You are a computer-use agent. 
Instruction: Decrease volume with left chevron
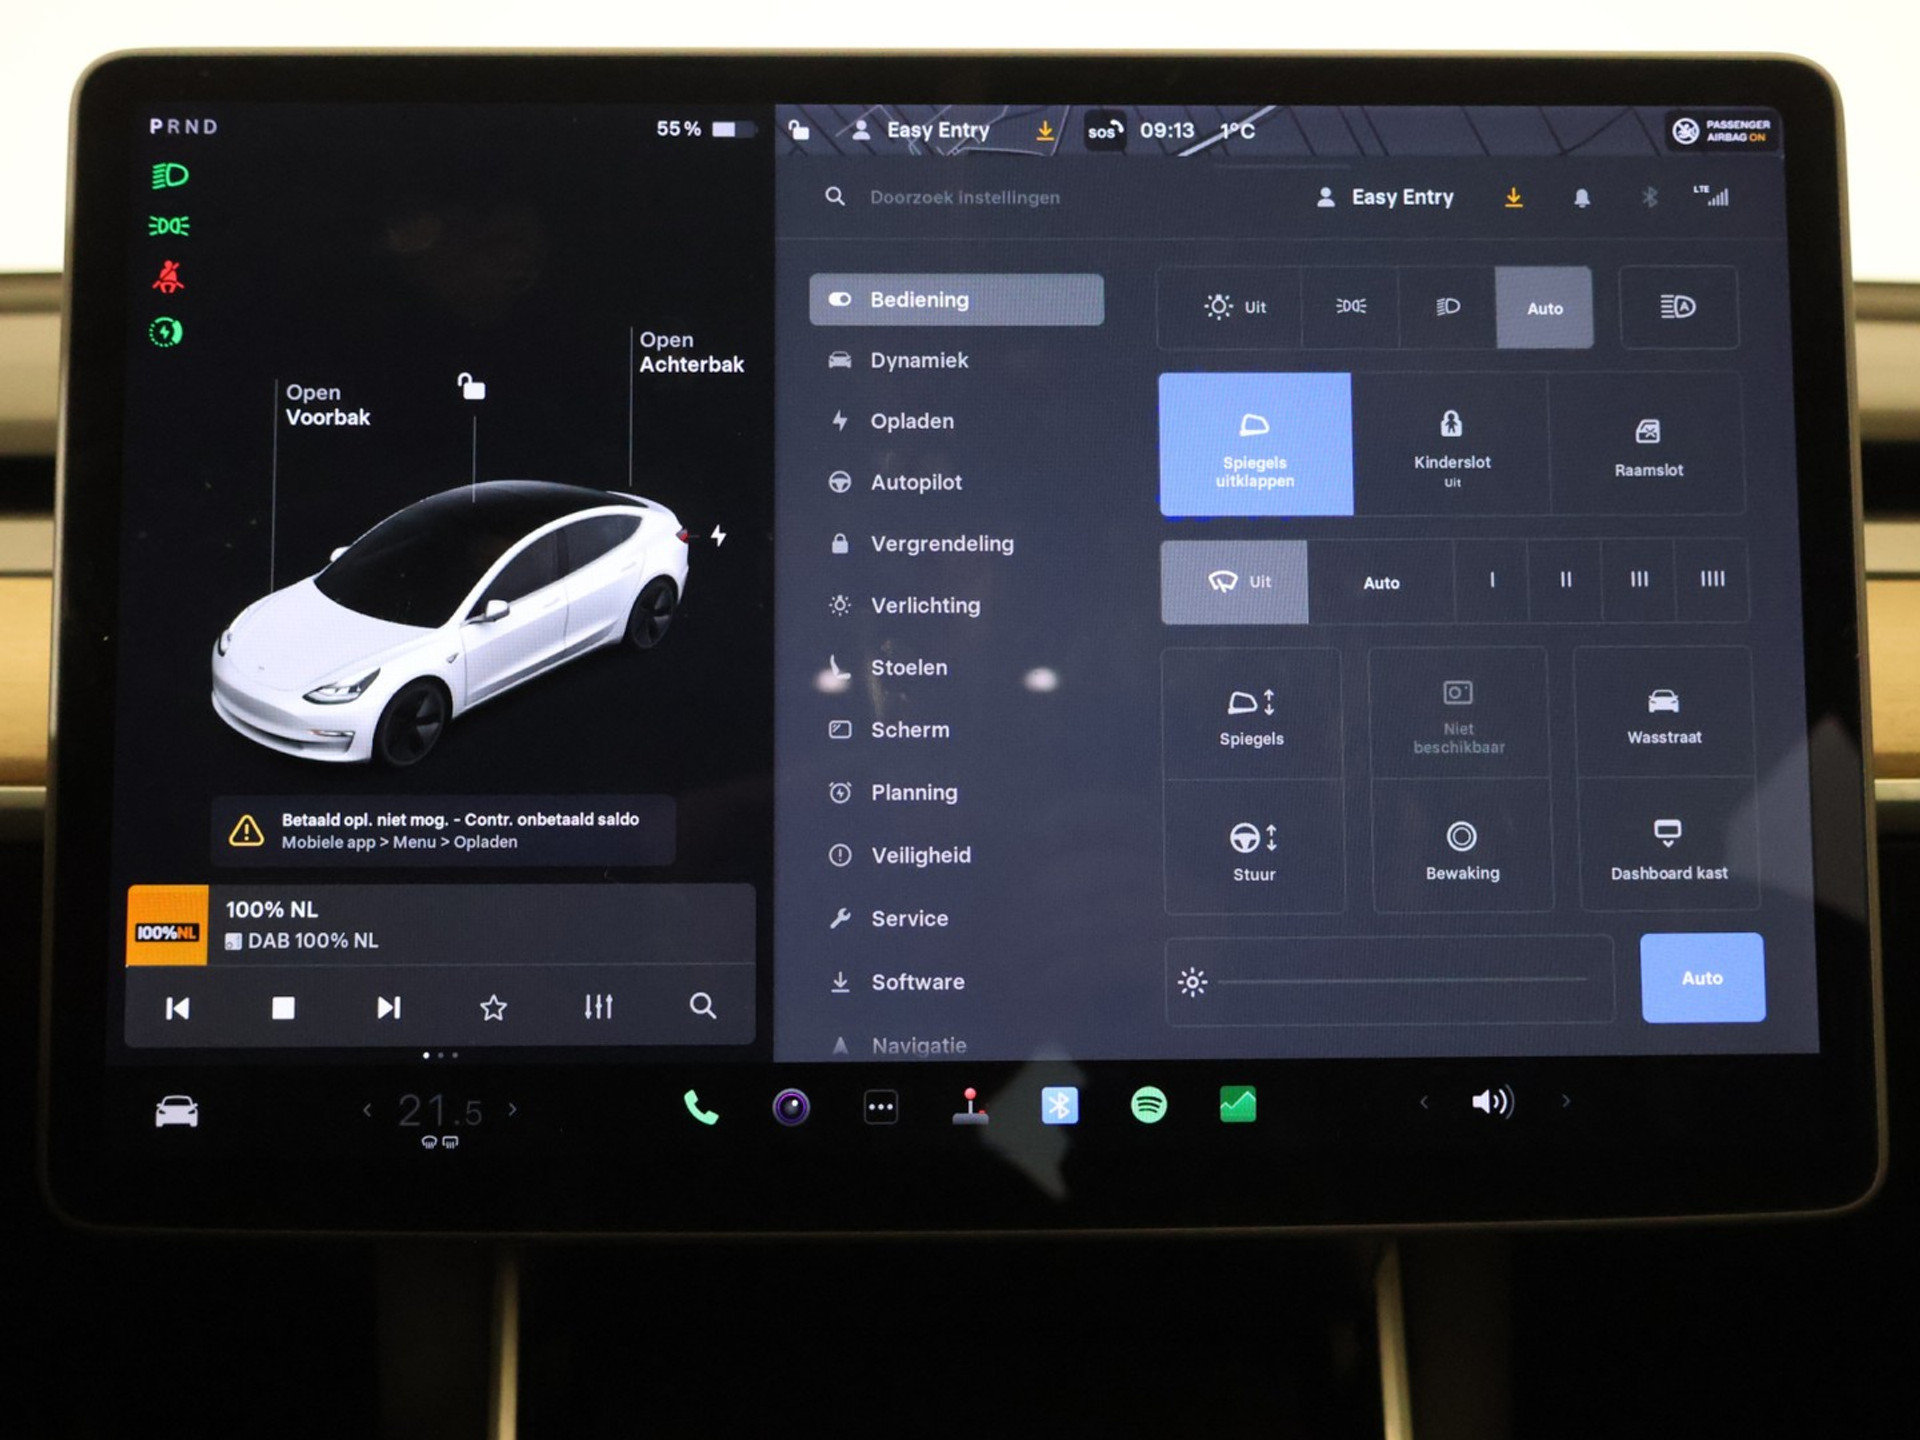pyautogui.click(x=1424, y=1102)
